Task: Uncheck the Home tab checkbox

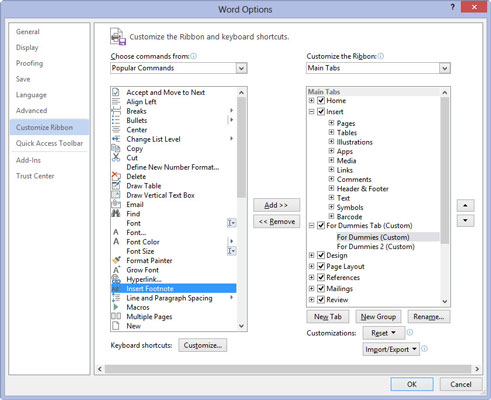Action: coord(321,100)
